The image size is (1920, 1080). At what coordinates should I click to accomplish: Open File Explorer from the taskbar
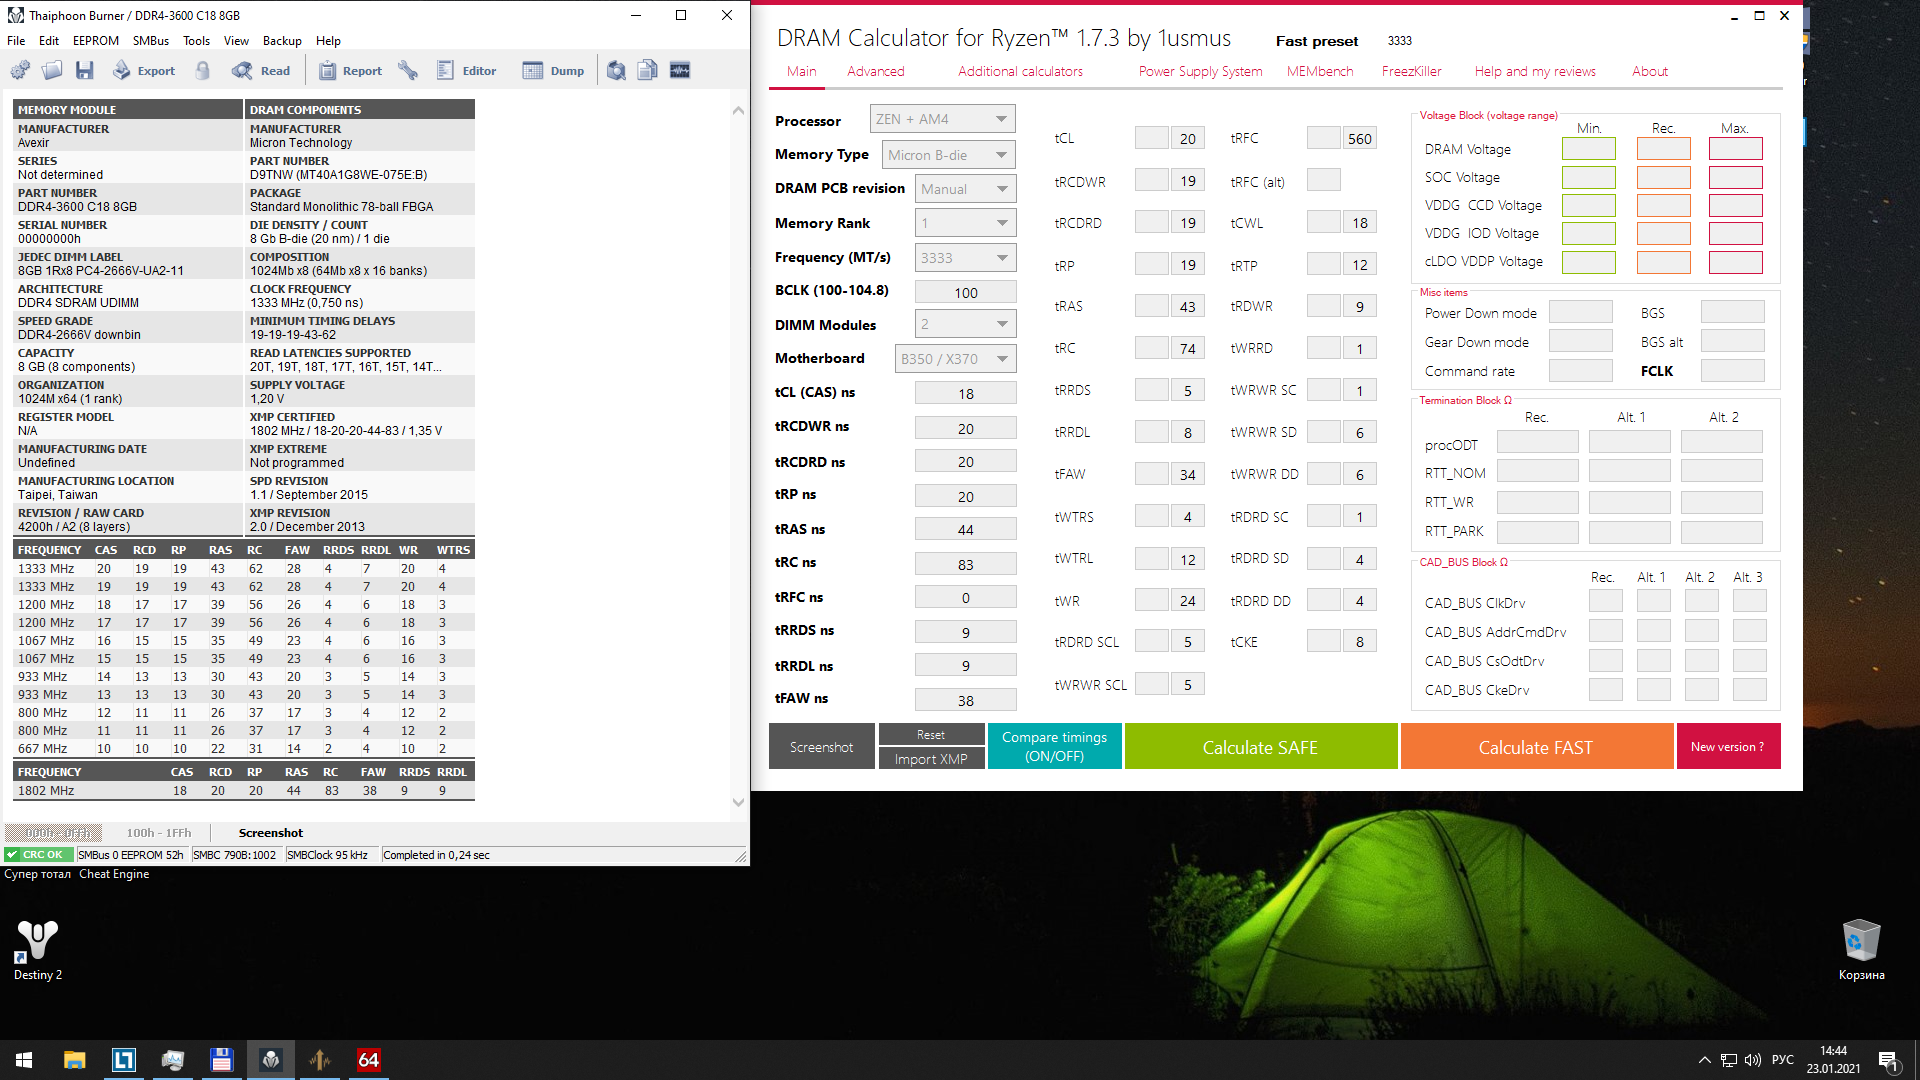[75, 1060]
